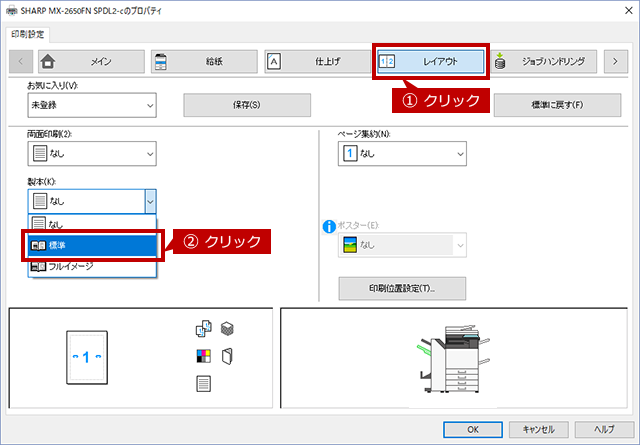Click the page icon in 両面印刷 dropdown
The width and height of the screenshot is (640, 445).
40,154
